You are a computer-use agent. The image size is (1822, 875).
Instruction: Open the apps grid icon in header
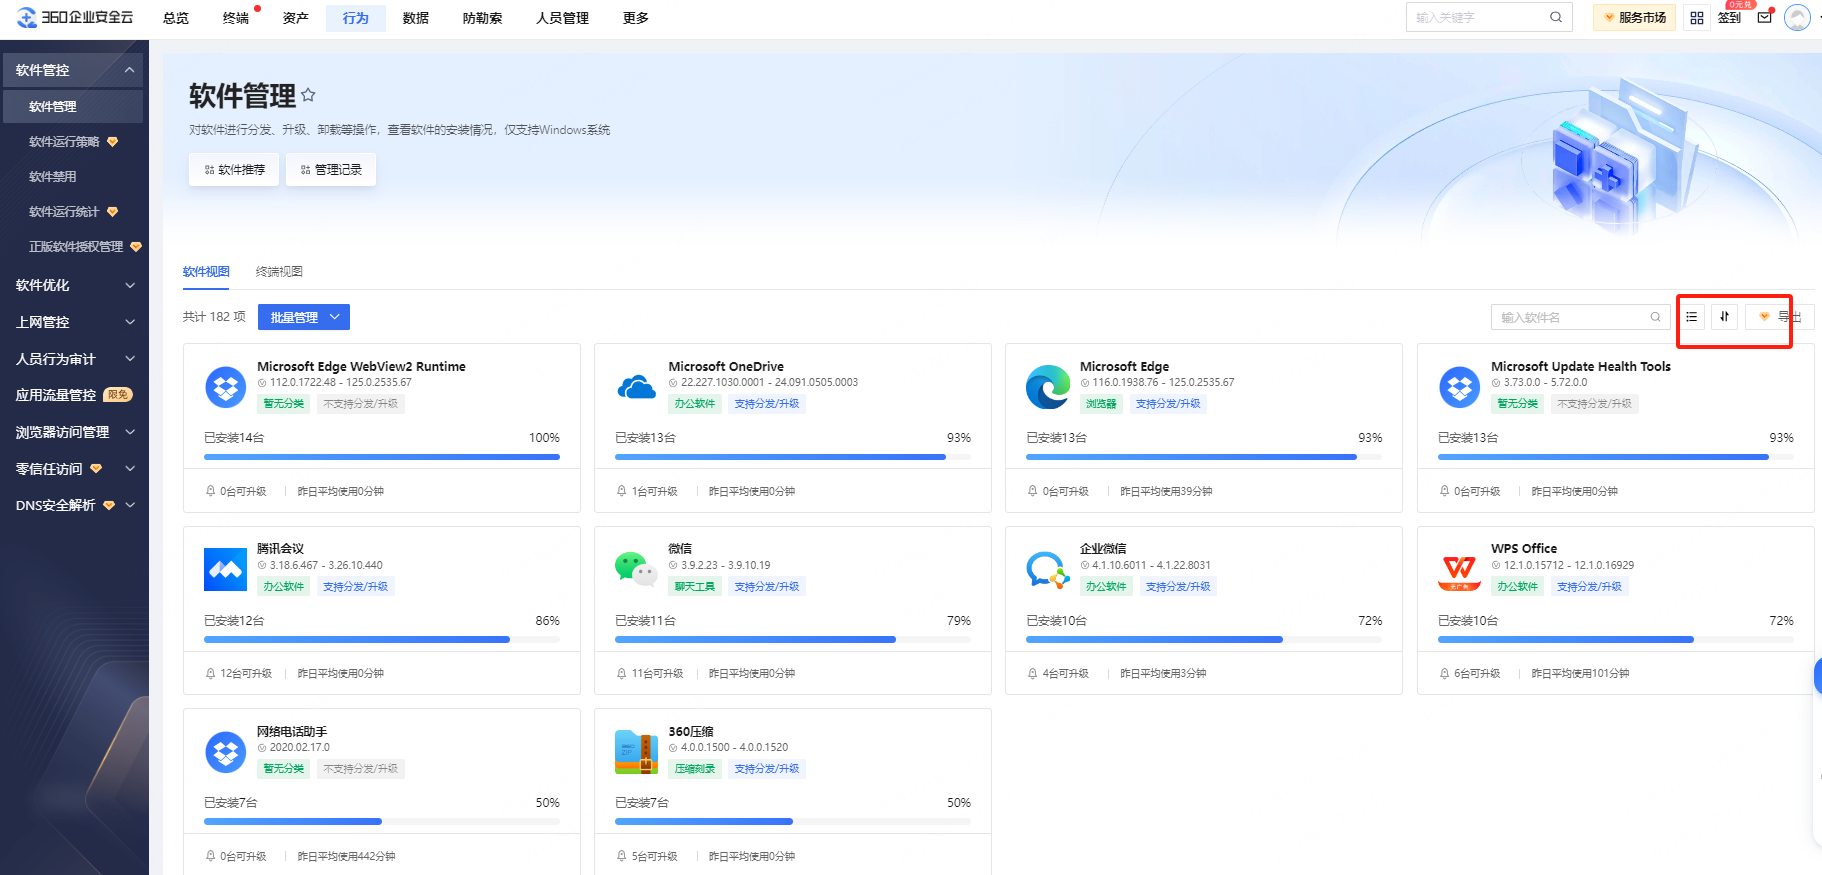(1697, 18)
